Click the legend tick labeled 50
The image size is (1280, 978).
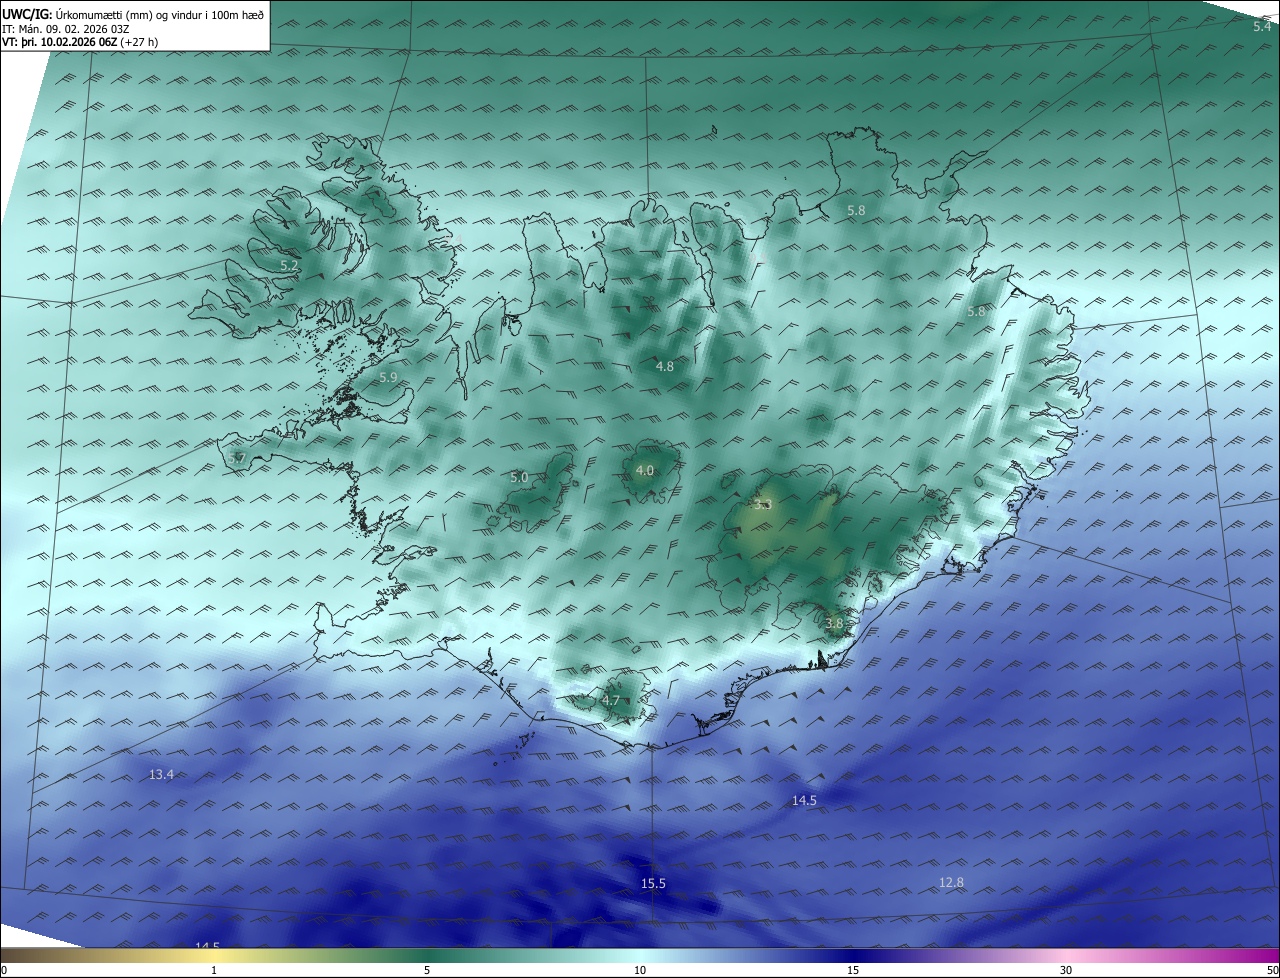click(1272, 970)
